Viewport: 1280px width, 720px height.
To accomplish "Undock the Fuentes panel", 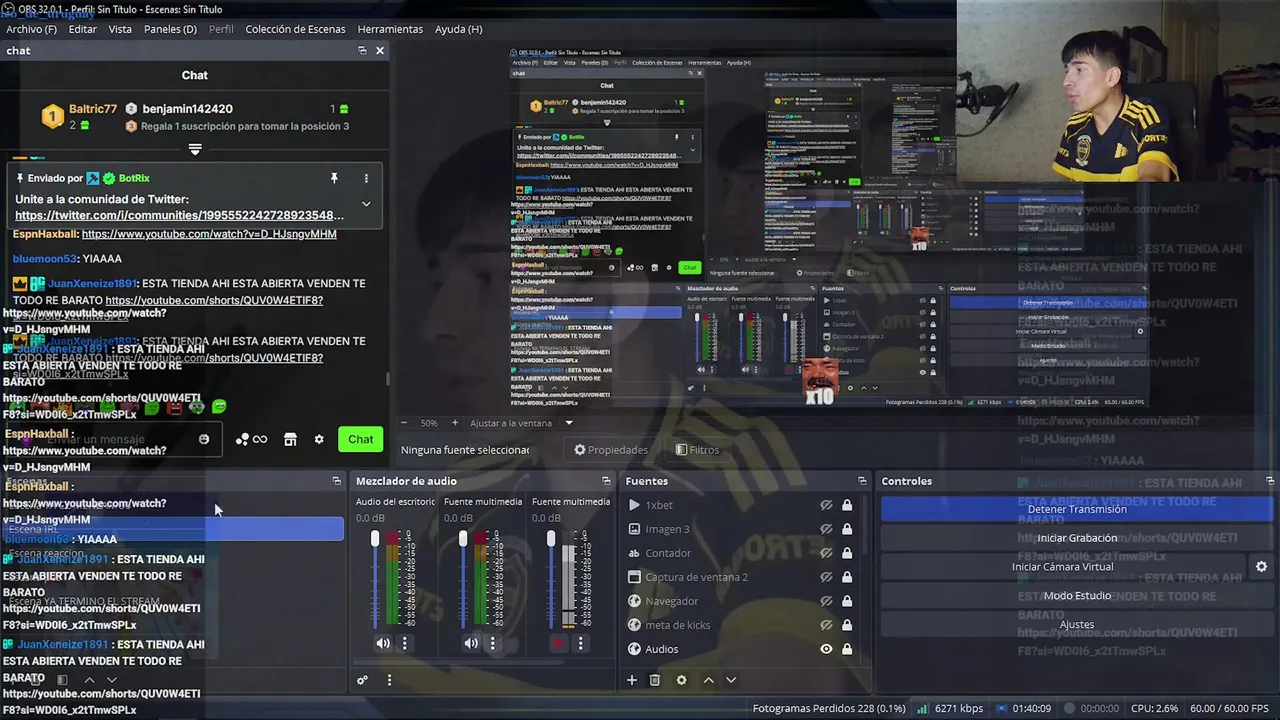I will [x=862, y=481].
